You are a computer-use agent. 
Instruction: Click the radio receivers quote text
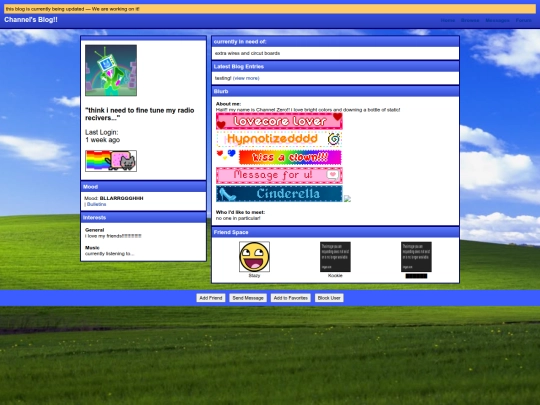click(x=139, y=114)
